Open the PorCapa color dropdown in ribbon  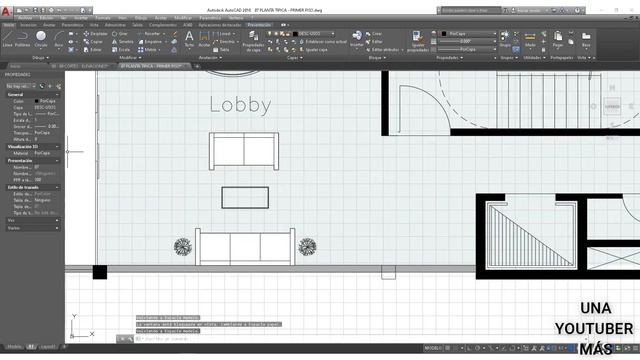tap(495, 34)
